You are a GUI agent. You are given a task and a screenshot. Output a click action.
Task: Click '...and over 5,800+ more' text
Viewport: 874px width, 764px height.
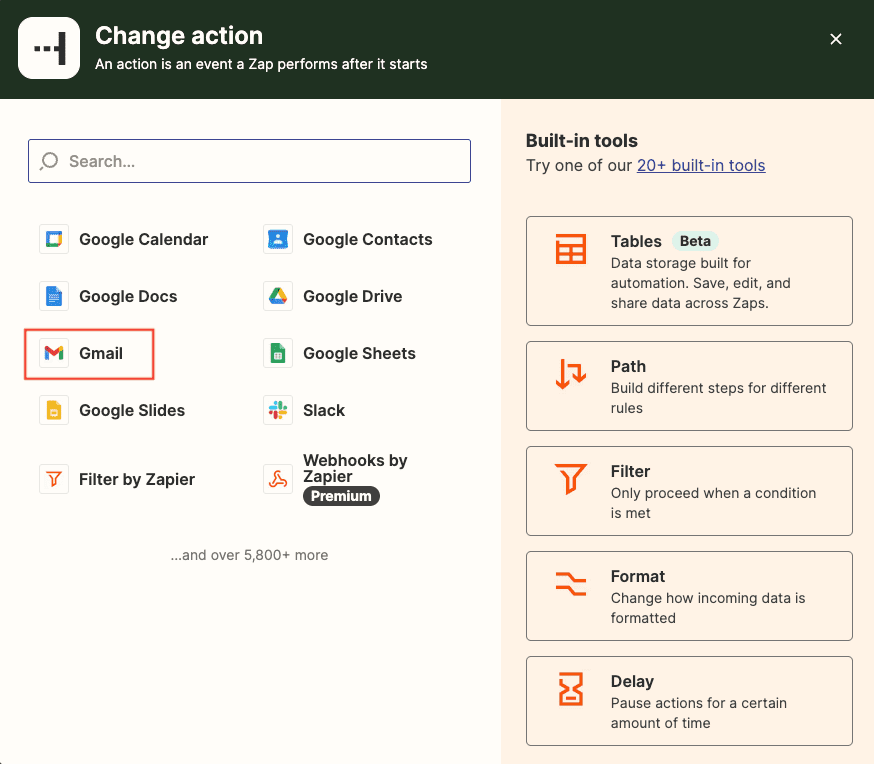point(249,555)
